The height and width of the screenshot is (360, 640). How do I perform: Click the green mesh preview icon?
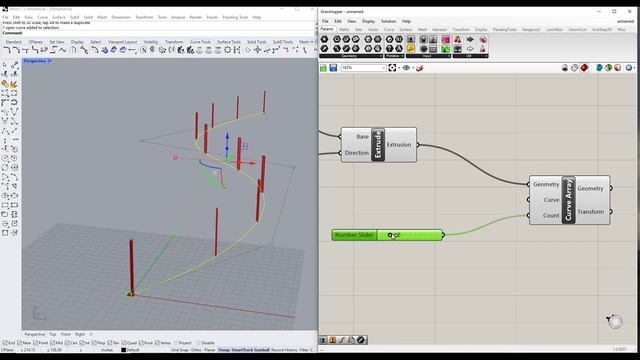(608, 68)
